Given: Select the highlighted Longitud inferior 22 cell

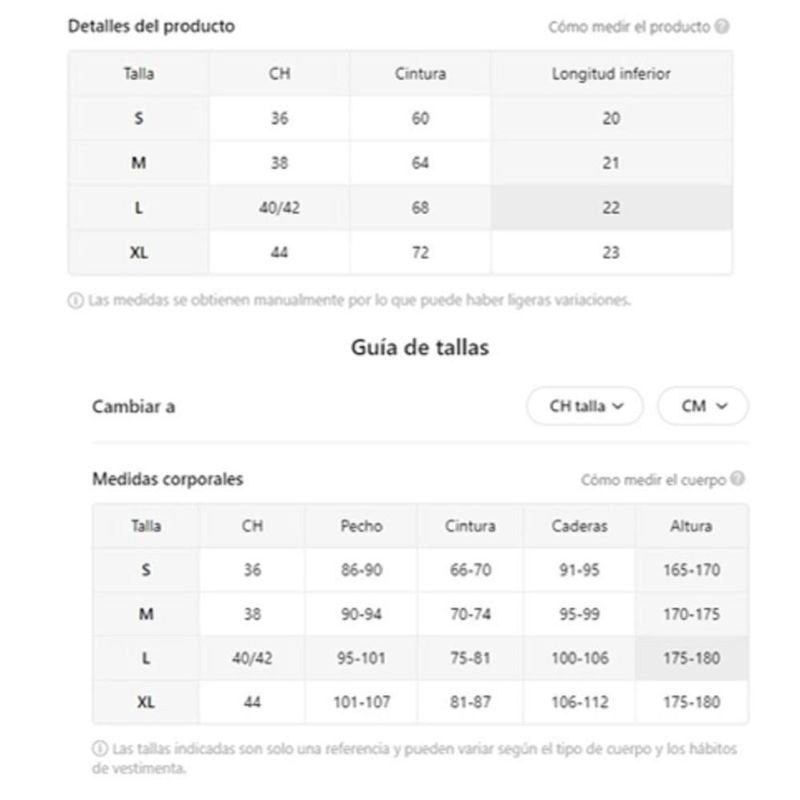Looking at the screenshot, I should tap(611, 208).
